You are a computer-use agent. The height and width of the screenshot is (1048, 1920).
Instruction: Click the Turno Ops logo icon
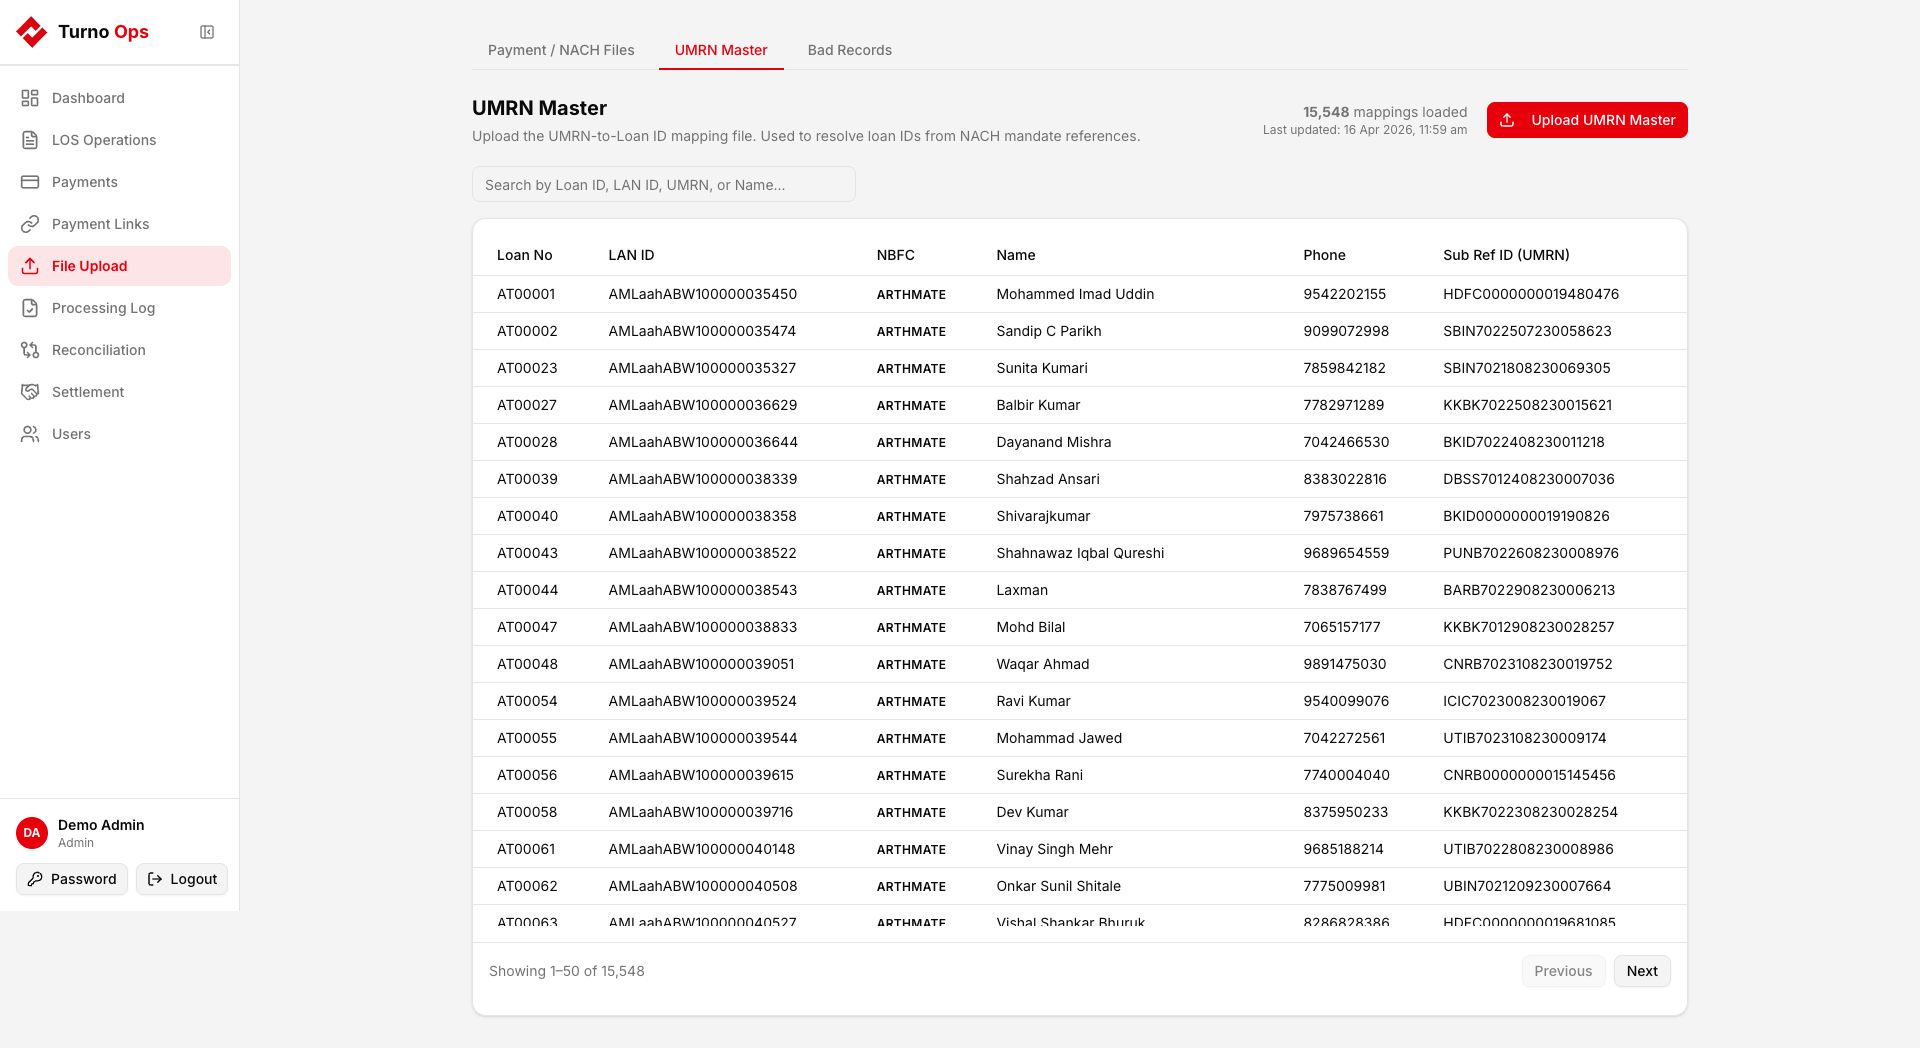(32, 32)
